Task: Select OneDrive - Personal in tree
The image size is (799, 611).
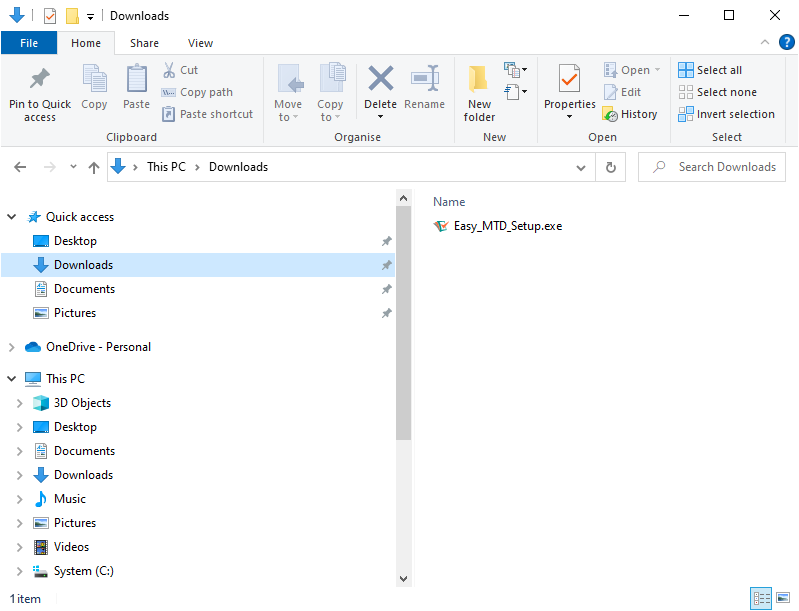Action: tap(98, 347)
